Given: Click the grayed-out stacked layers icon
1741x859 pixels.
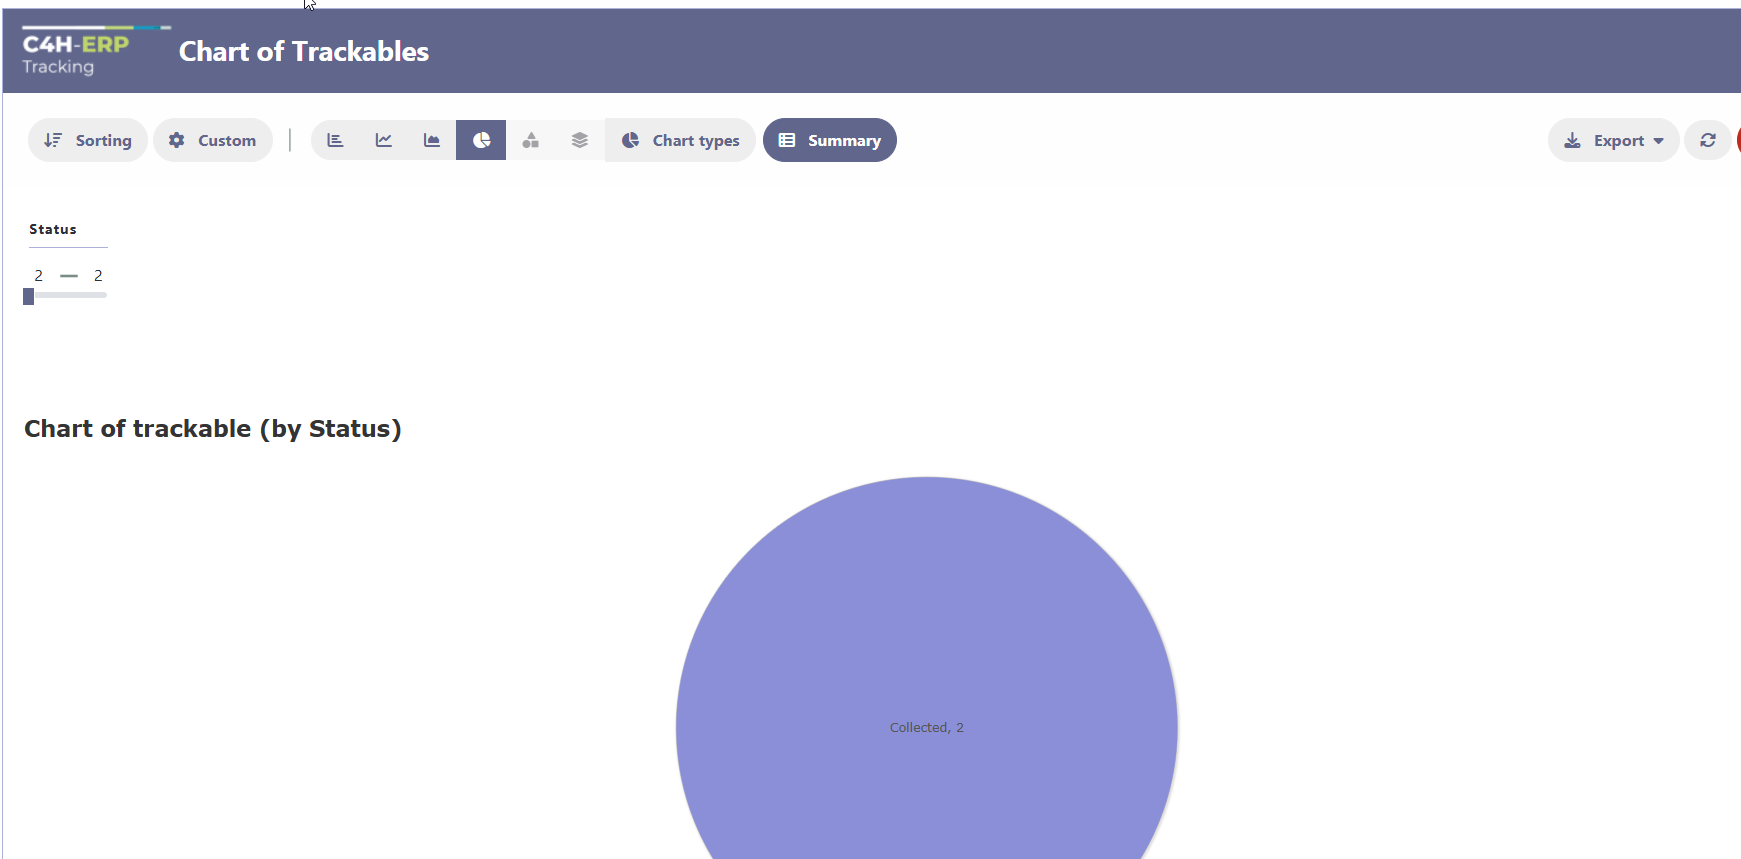Looking at the screenshot, I should click(579, 140).
